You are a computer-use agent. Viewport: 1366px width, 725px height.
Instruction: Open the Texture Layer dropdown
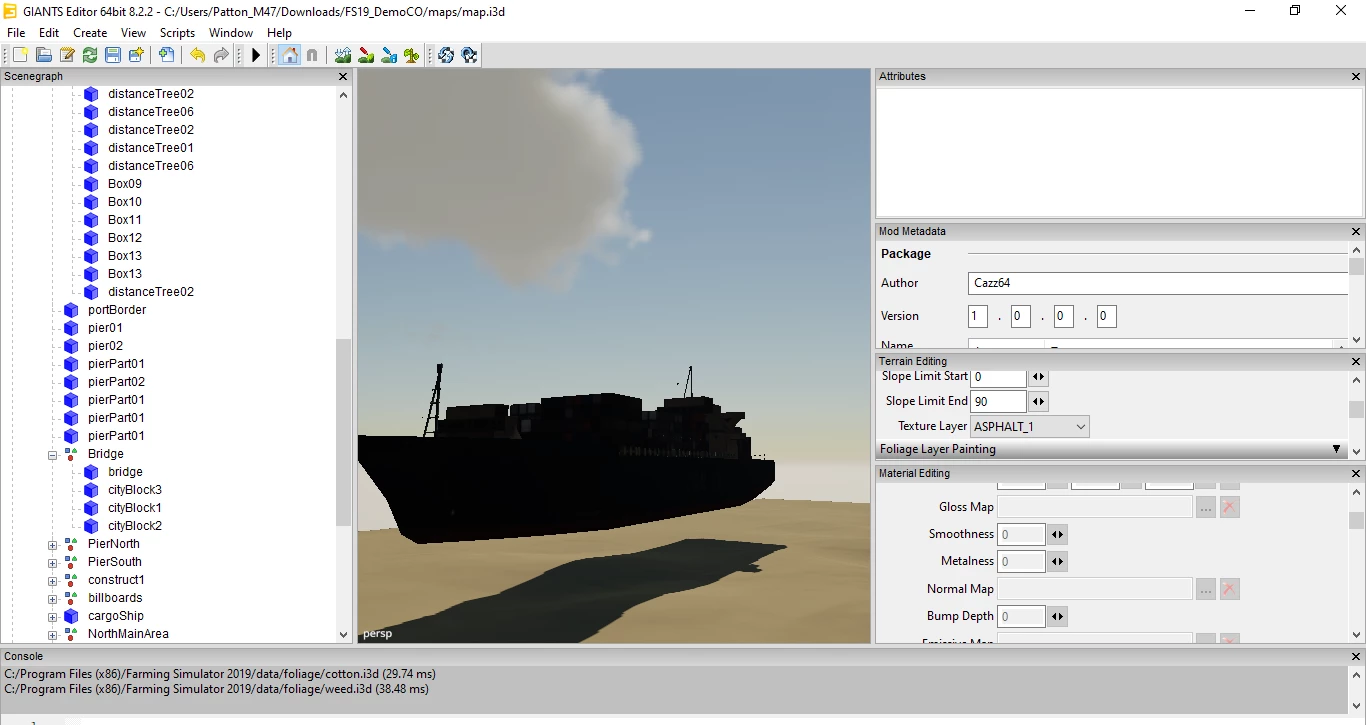pyautogui.click(x=1030, y=426)
